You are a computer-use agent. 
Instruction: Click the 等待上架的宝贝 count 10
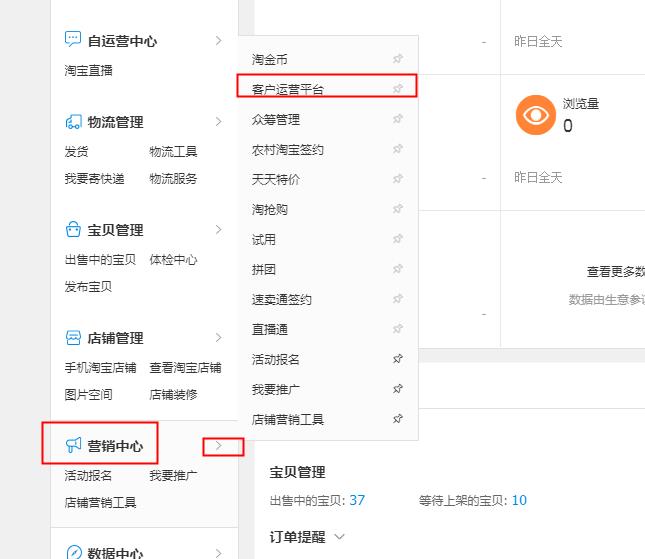point(519,500)
